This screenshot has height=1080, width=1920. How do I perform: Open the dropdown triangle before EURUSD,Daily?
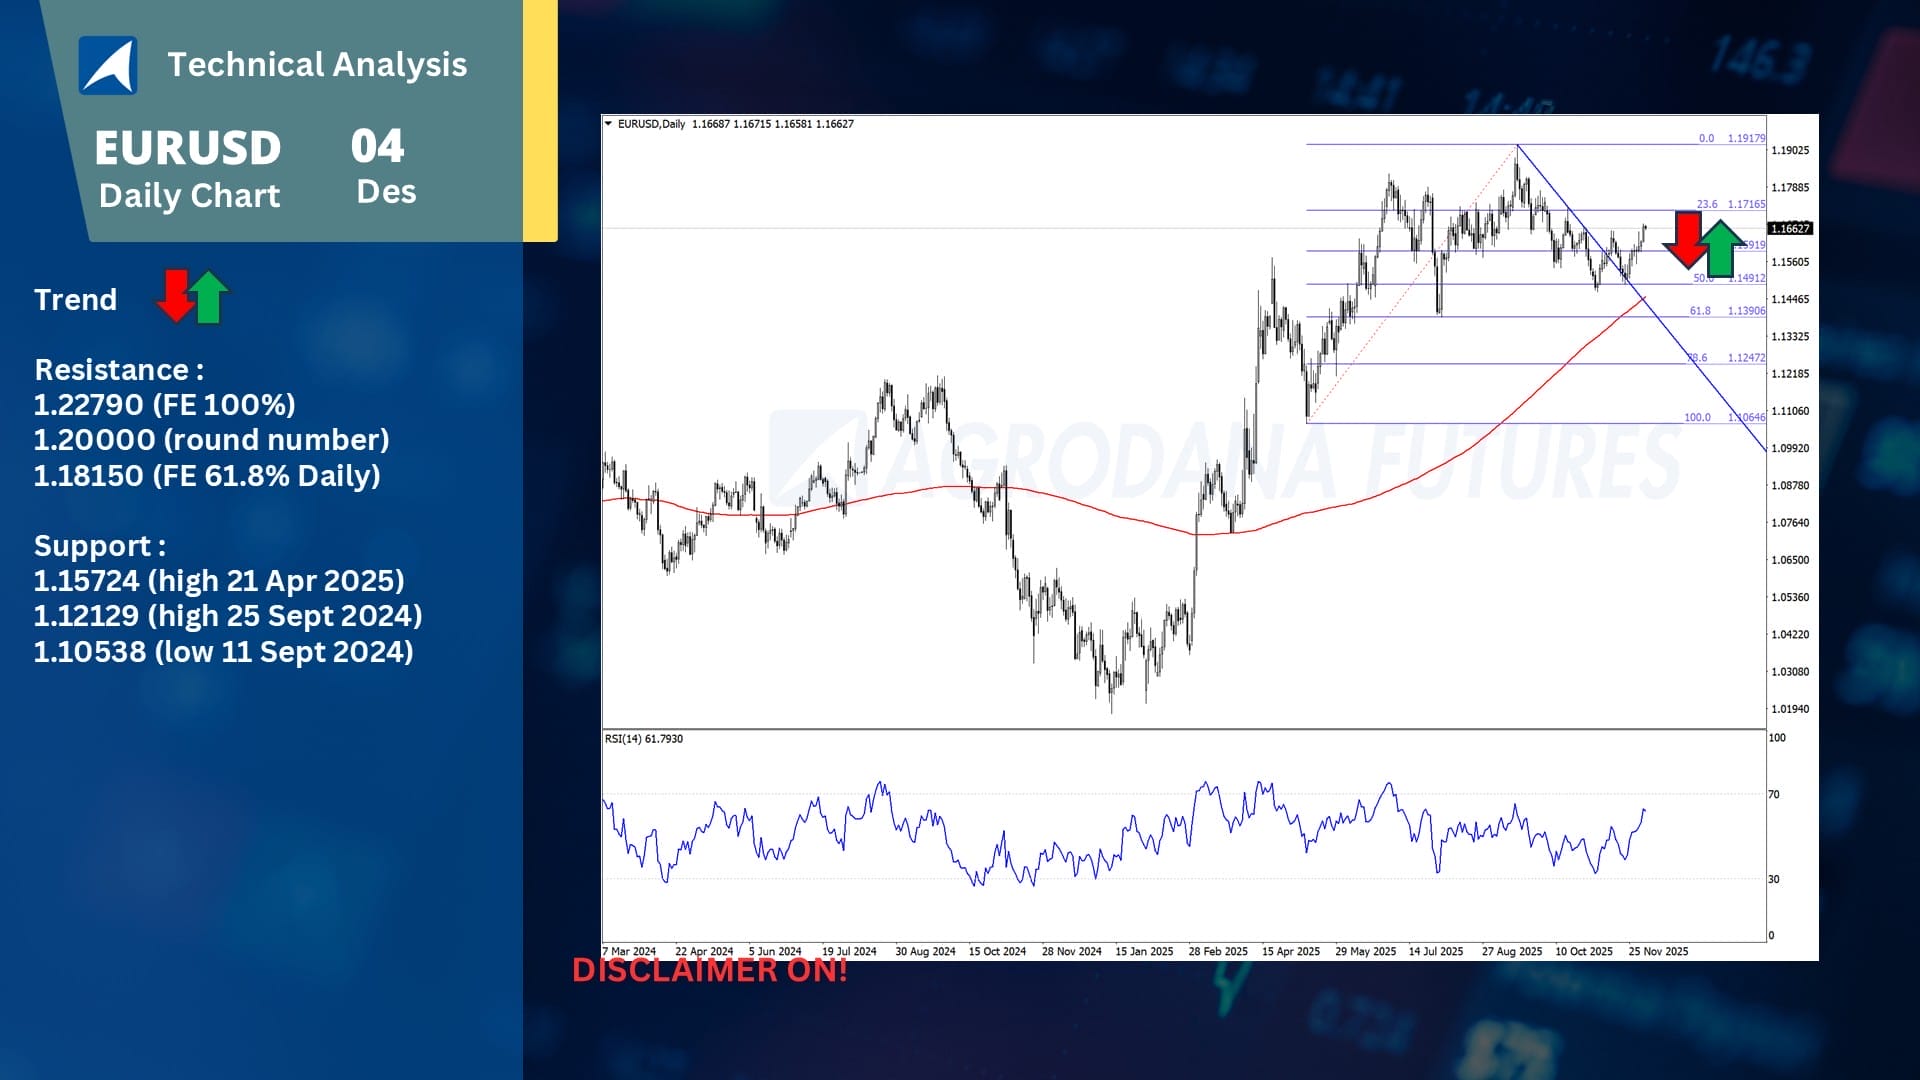coord(608,124)
